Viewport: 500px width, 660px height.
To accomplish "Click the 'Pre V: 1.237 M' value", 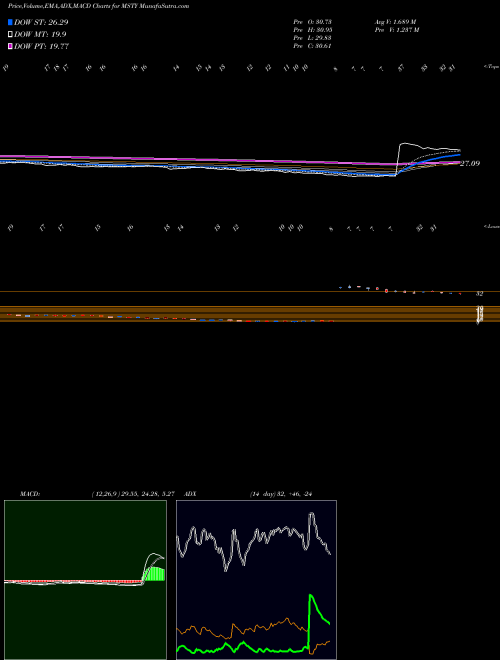I will [x=396, y=30].
